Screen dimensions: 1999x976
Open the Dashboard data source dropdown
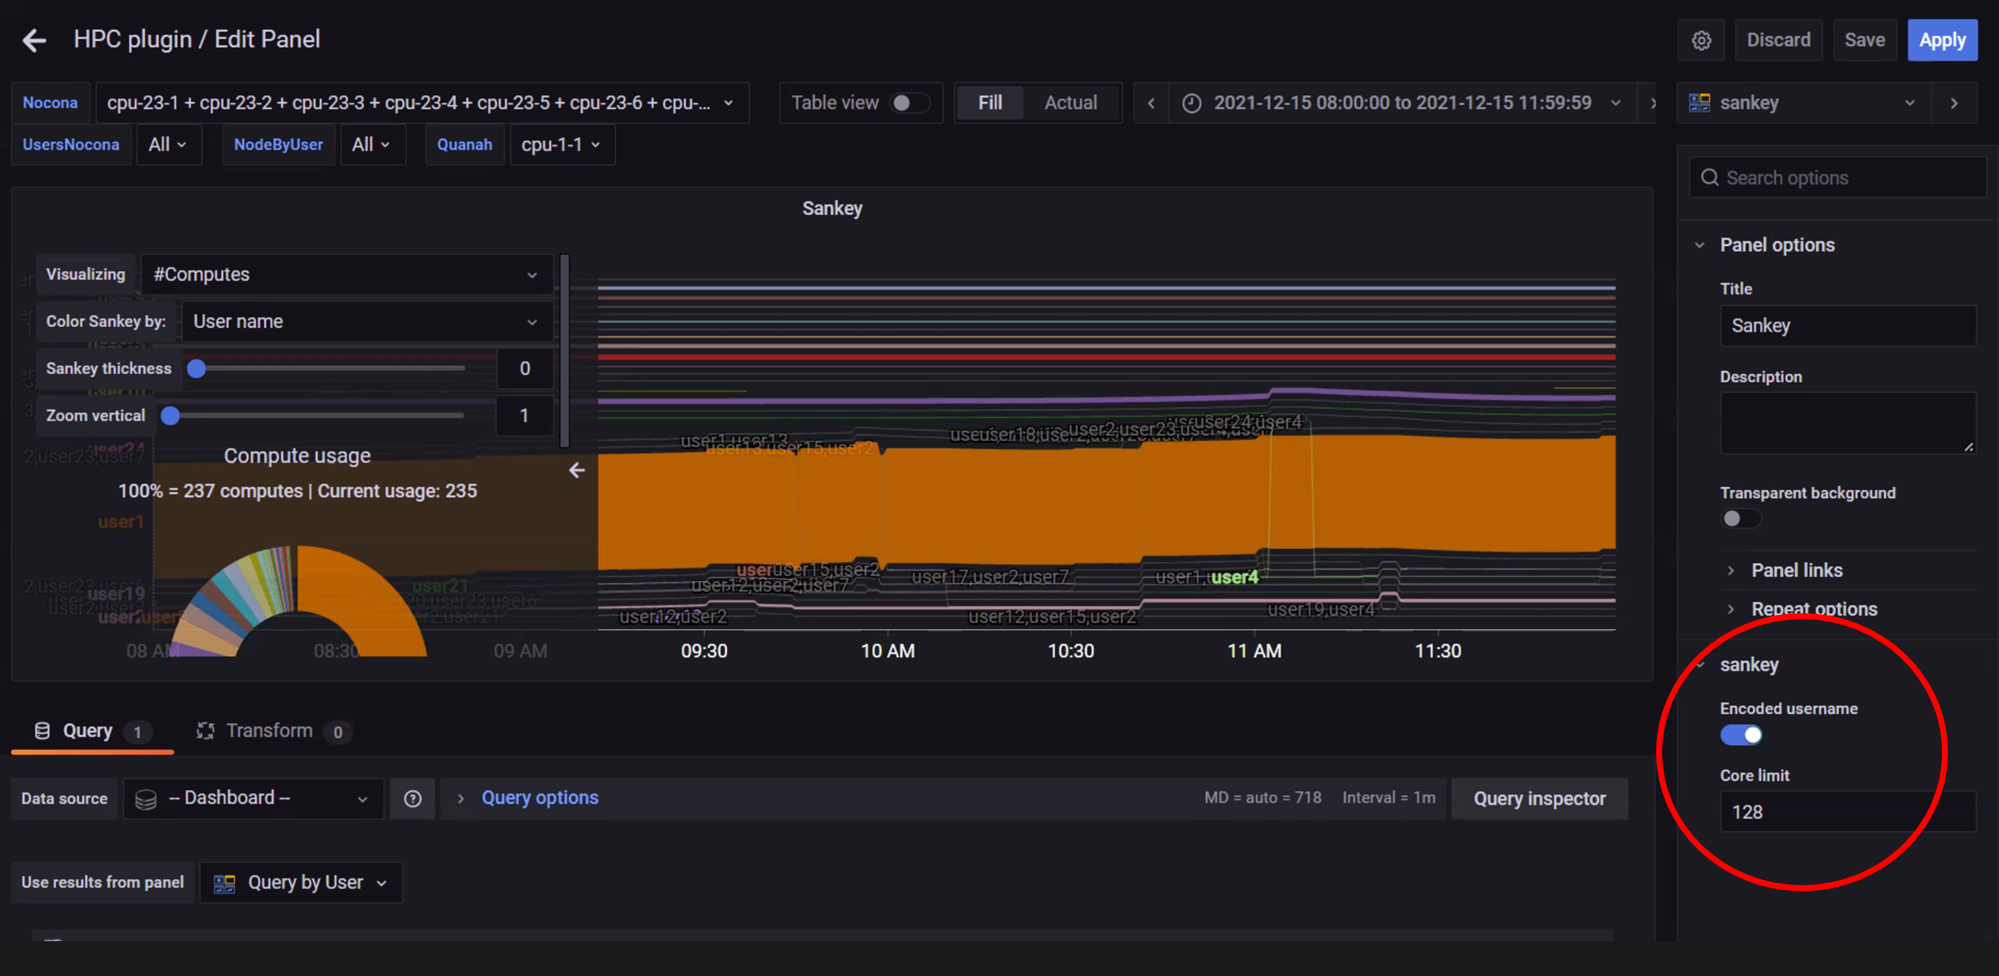pyautogui.click(x=253, y=799)
